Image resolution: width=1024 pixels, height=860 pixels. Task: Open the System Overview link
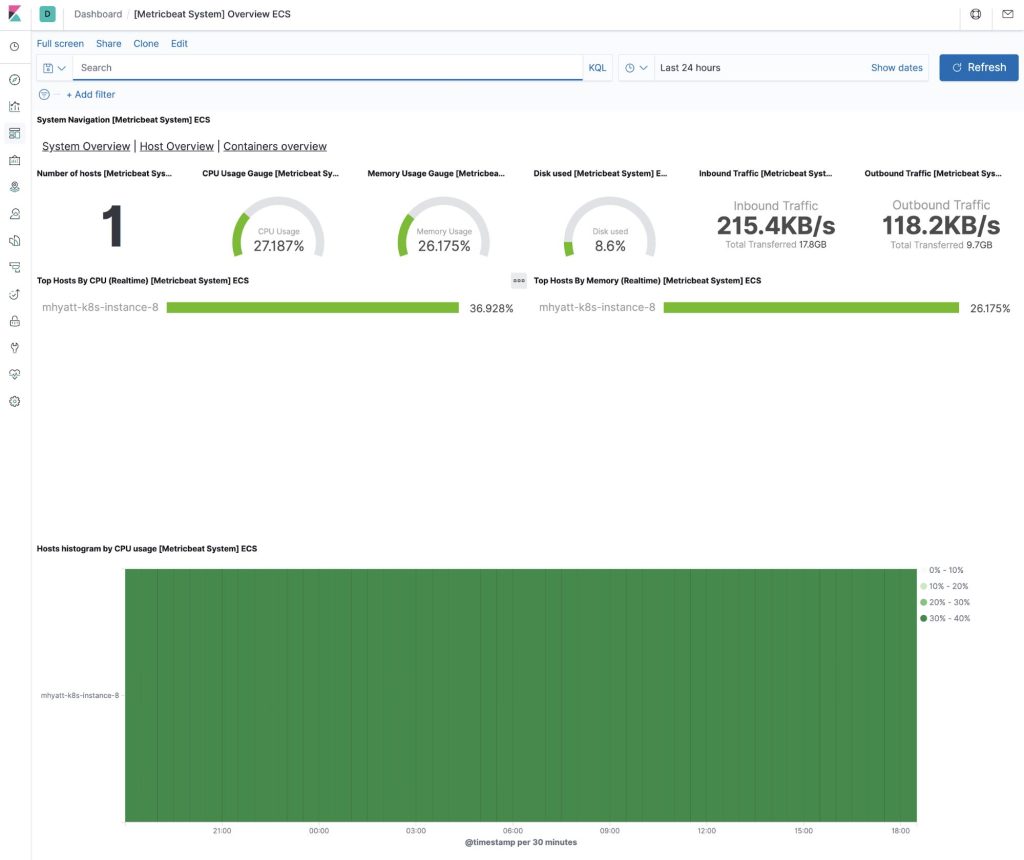(86, 146)
